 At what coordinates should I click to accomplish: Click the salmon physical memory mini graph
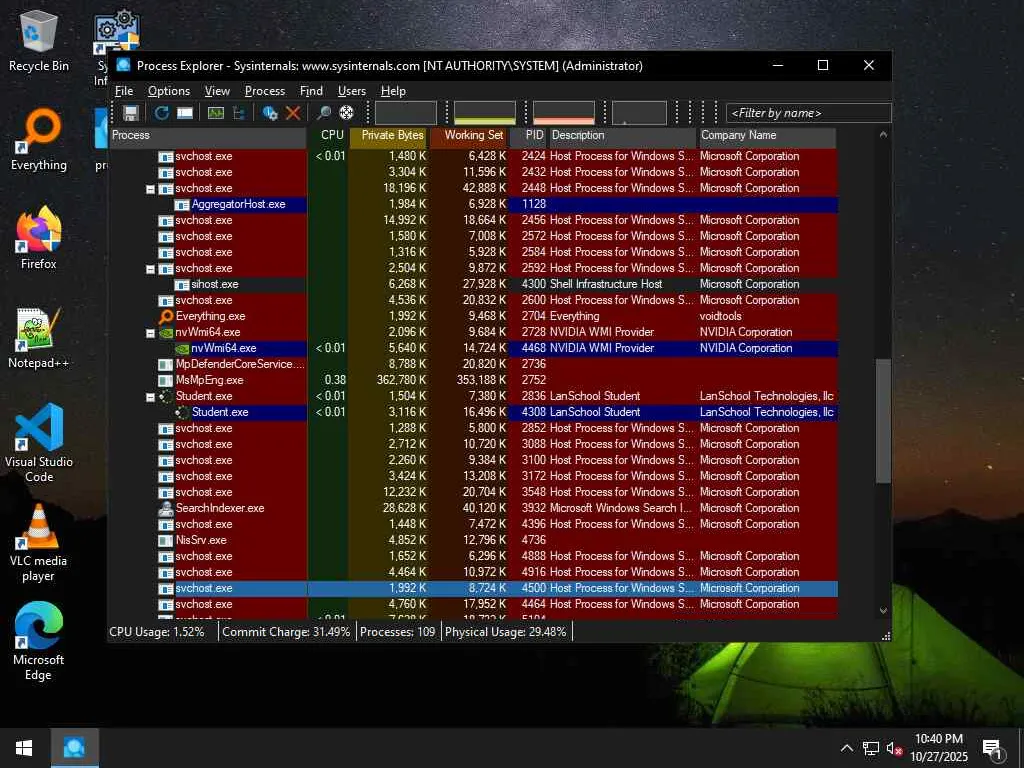[564, 113]
